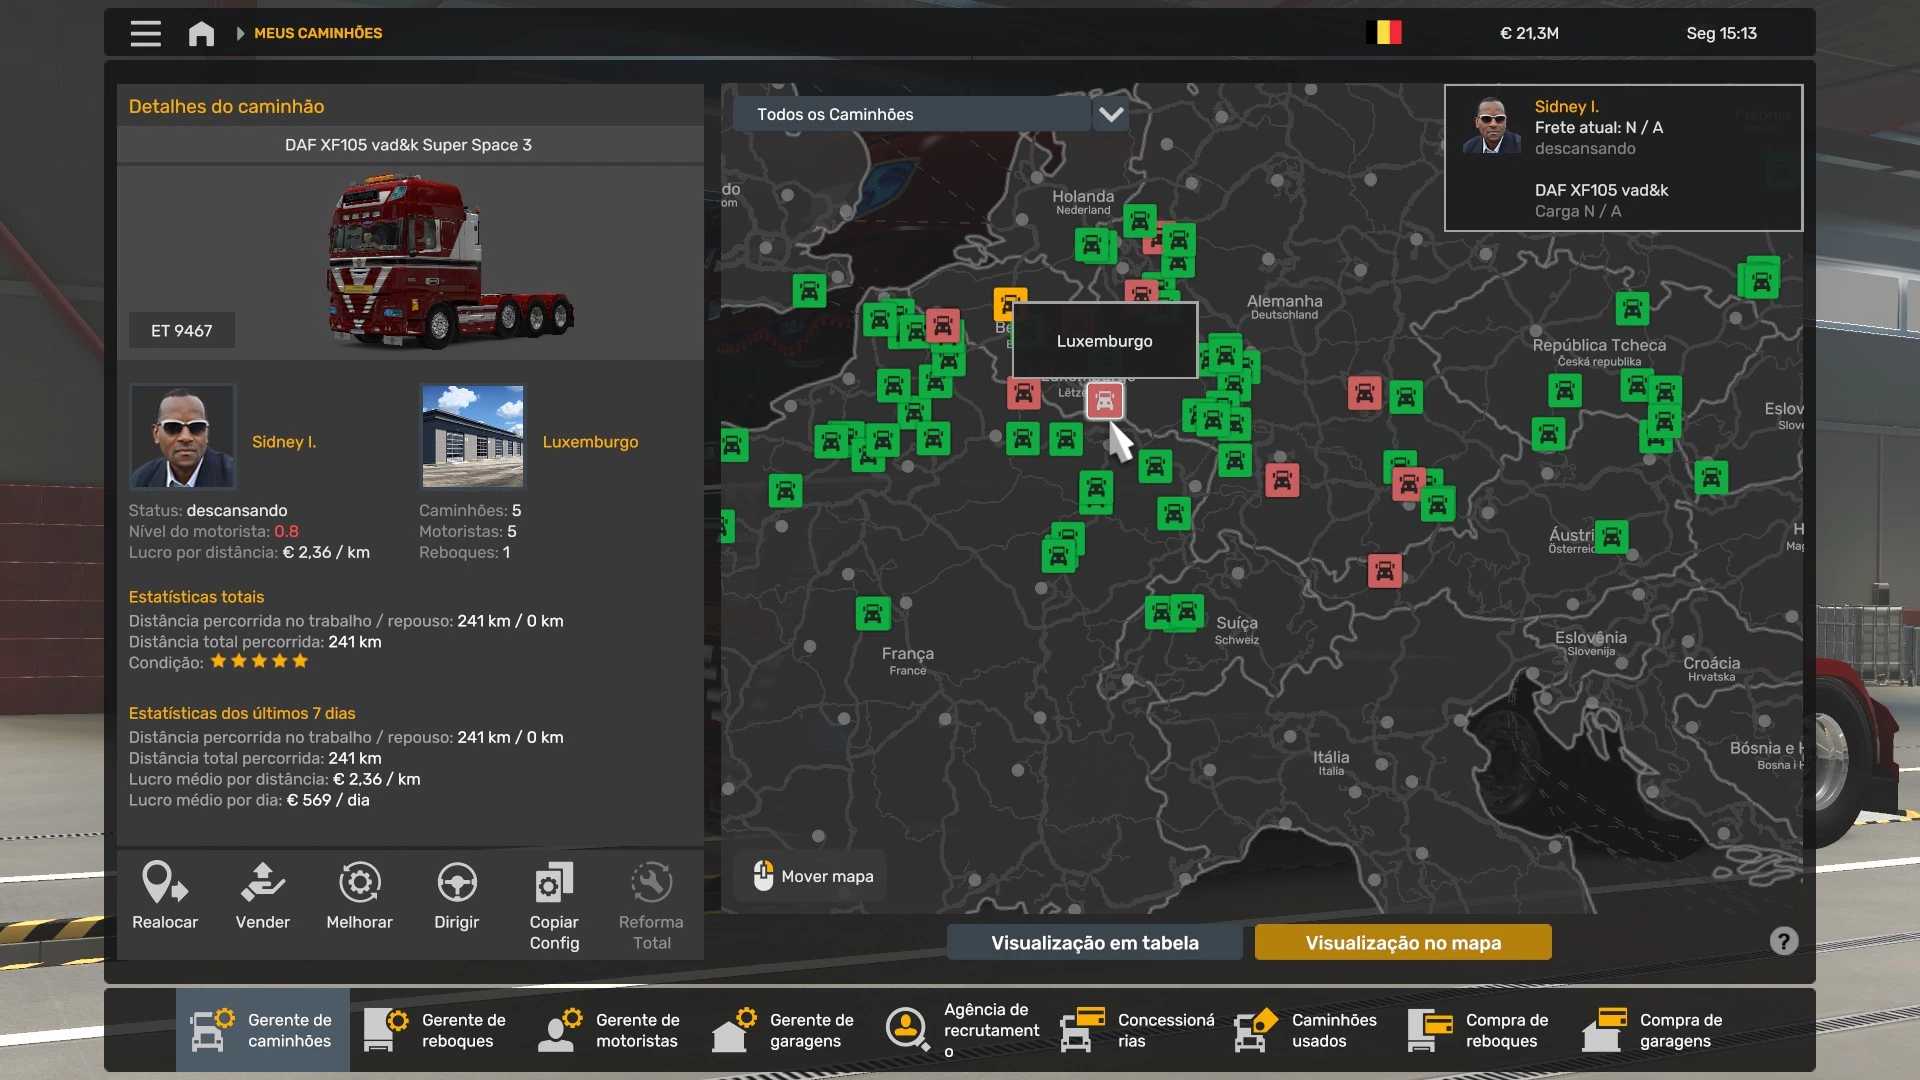Open Gerente de garagens tab

(784, 1030)
